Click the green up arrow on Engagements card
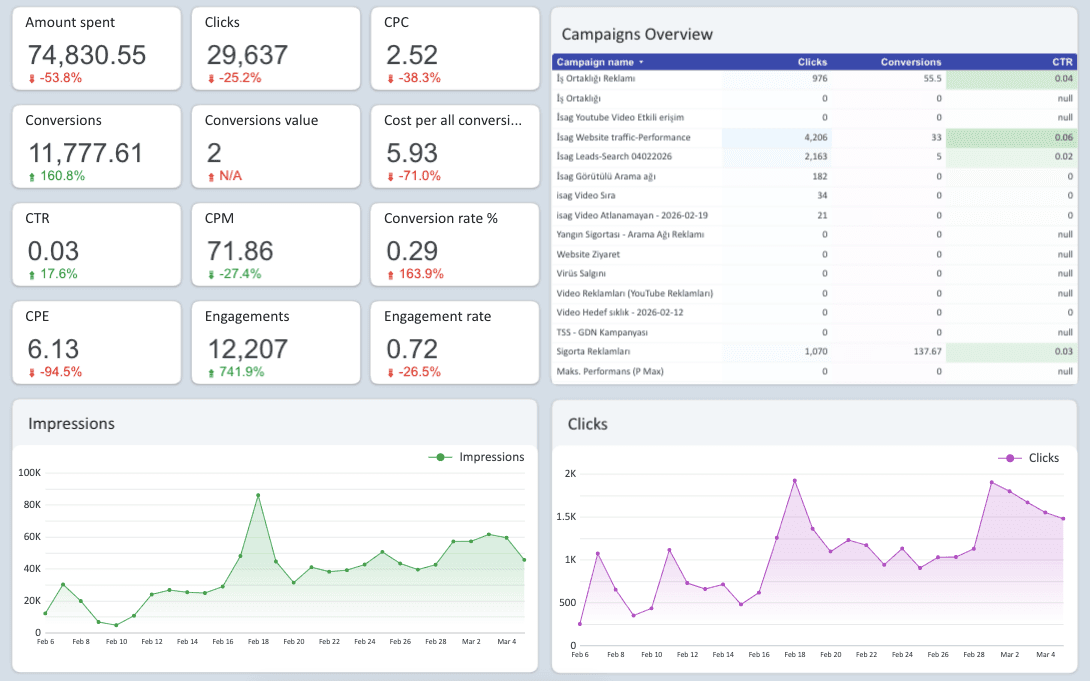Image resolution: width=1090 pixels, height=681 pixels. tap(210, 372)
